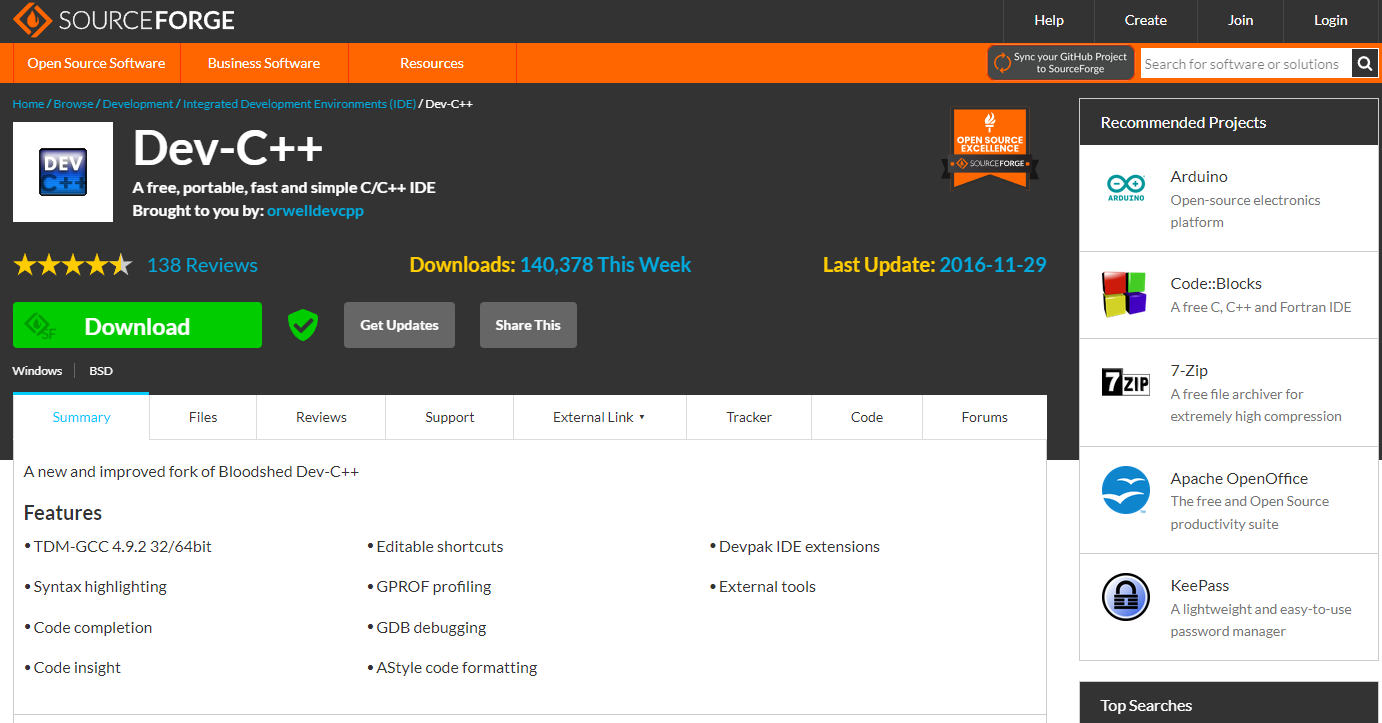Click the Browse breadcrumb link

(73, 104)
